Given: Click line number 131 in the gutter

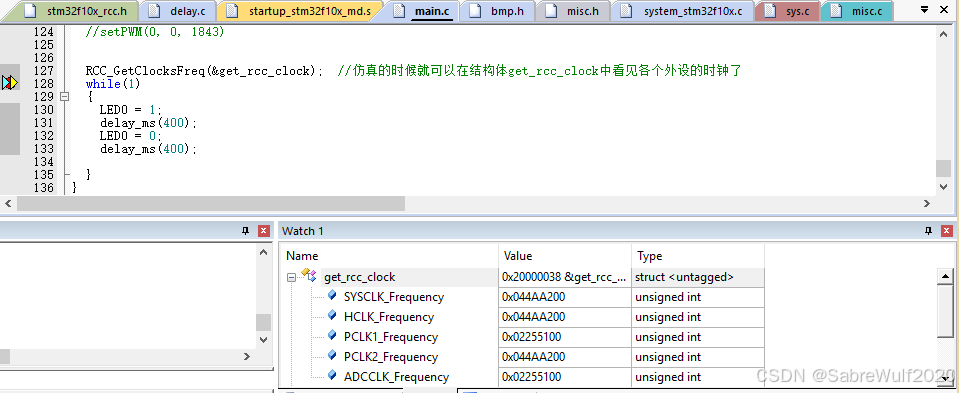Looking at the screenshot, I should pyautogui.click(x=43, y=122).
